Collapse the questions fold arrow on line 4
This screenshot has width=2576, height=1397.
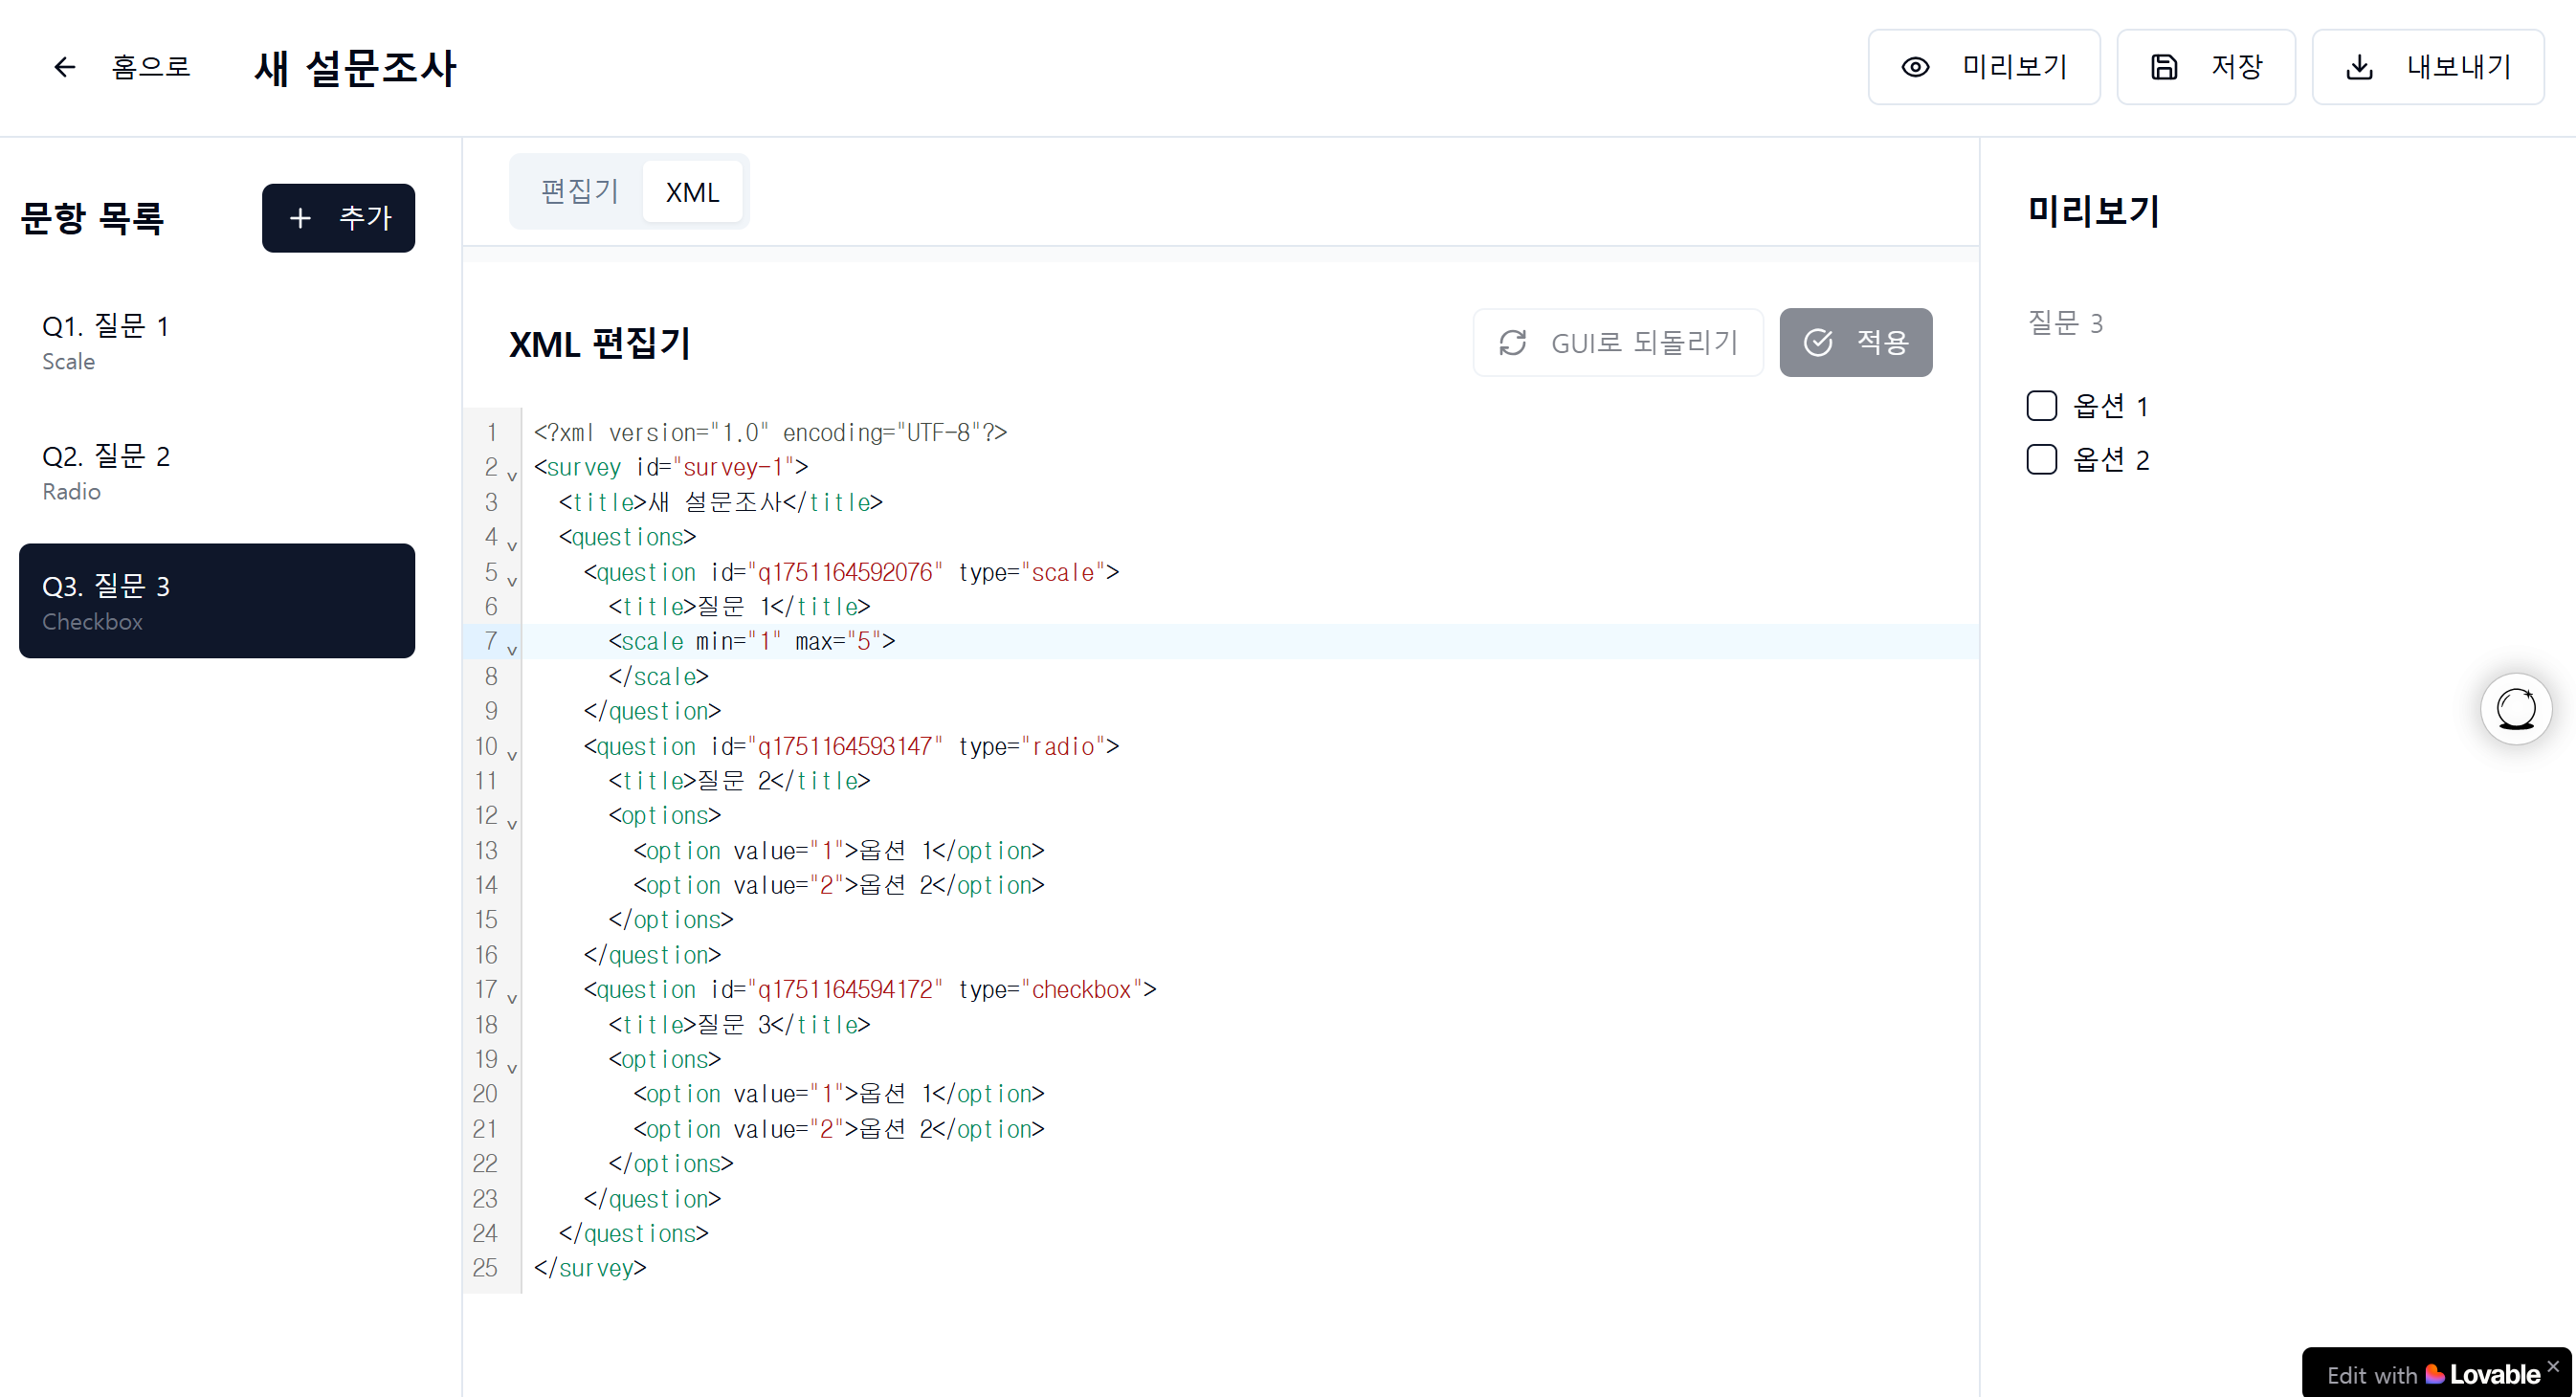click(512, 546)
